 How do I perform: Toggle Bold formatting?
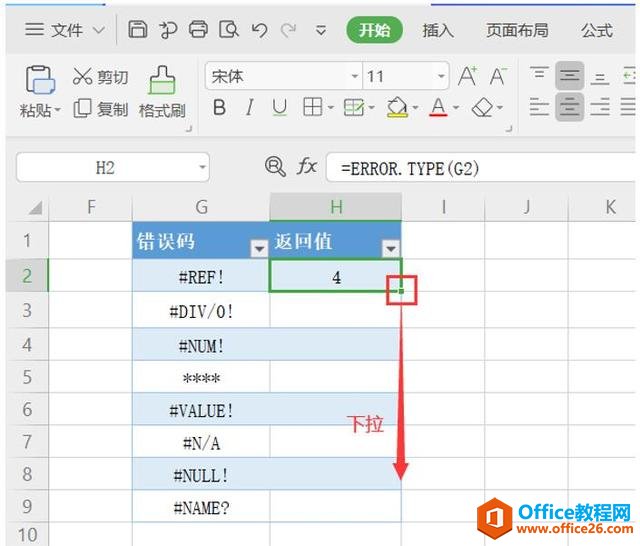coord(219,108)
